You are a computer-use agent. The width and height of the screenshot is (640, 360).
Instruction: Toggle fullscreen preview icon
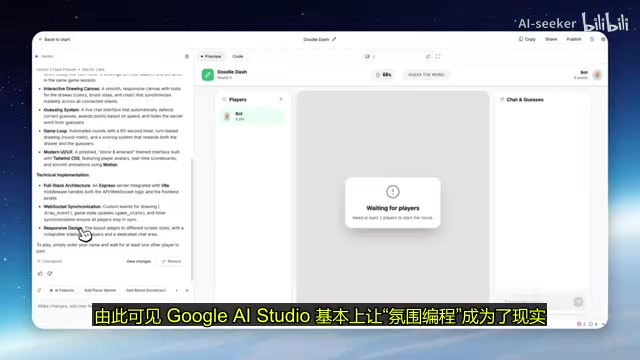pos(438,56)
